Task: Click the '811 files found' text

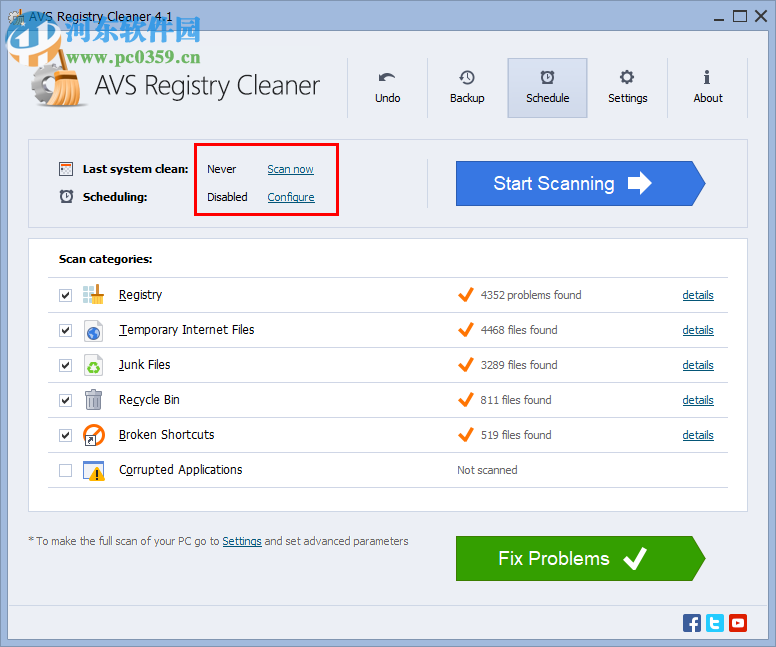Action: [x=516, y=400]
